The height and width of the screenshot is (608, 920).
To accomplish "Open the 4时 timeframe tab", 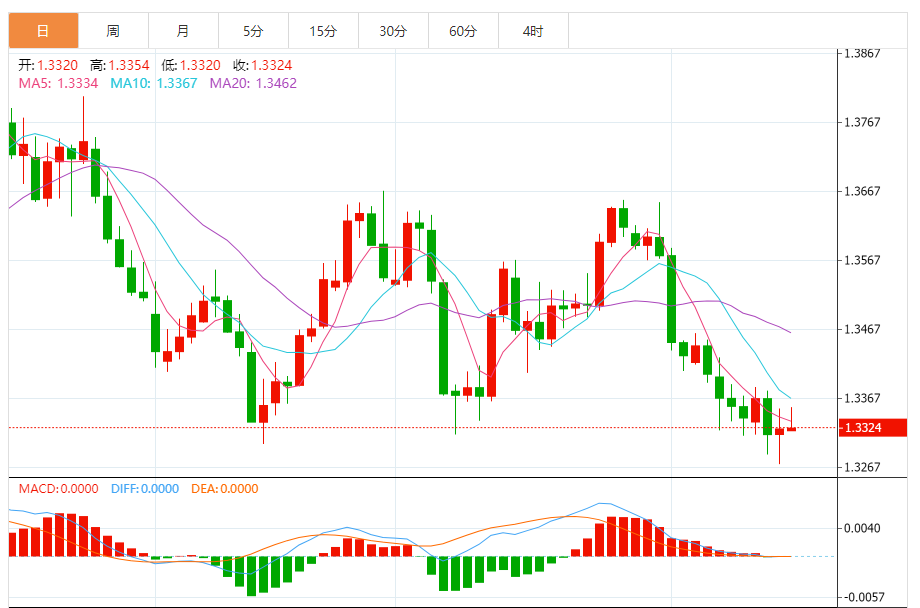I will click(533, 31).
